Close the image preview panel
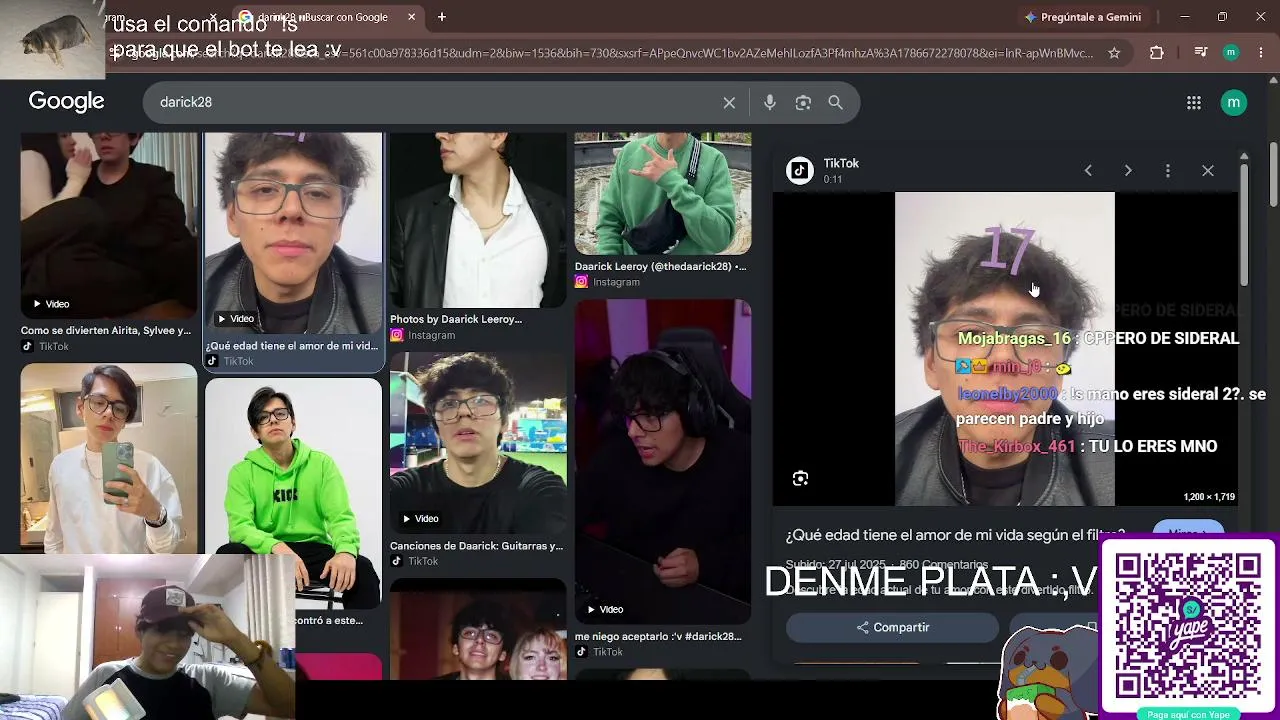The height and width of the screenshot is (720, 1280). point(1208,171)
